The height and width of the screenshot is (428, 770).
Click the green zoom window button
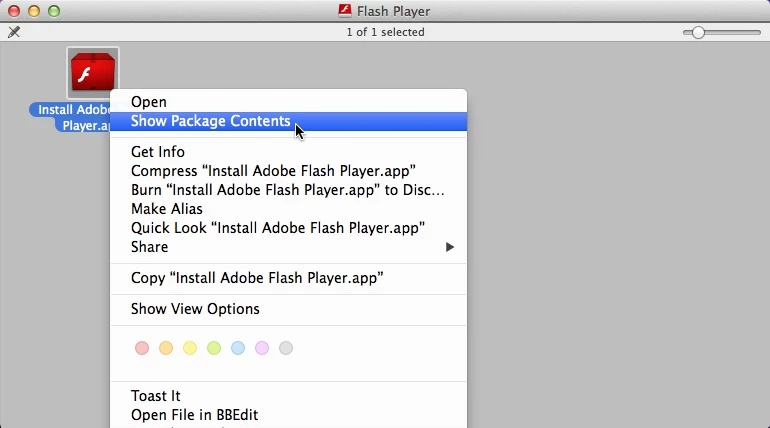(54, 11)
